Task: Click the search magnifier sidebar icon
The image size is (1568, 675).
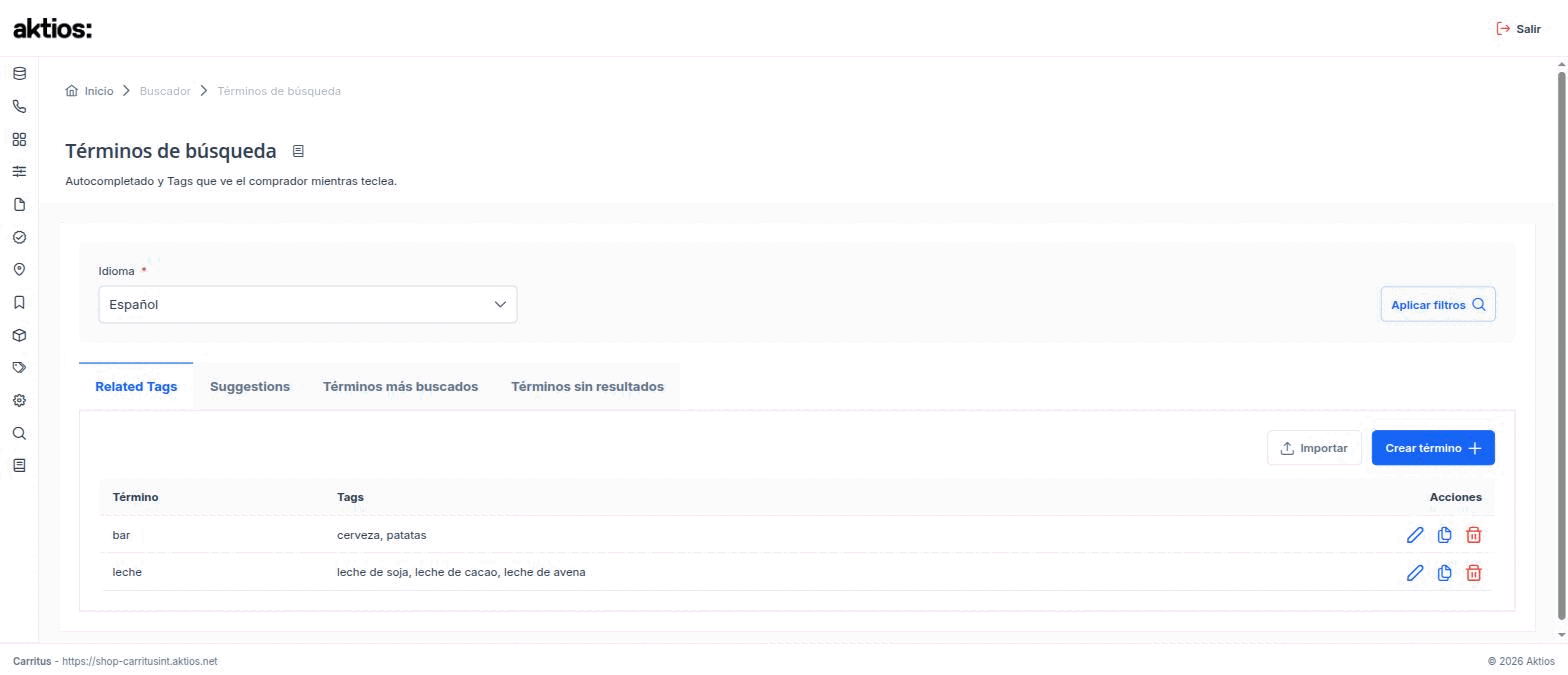Action: pos(19,433)
